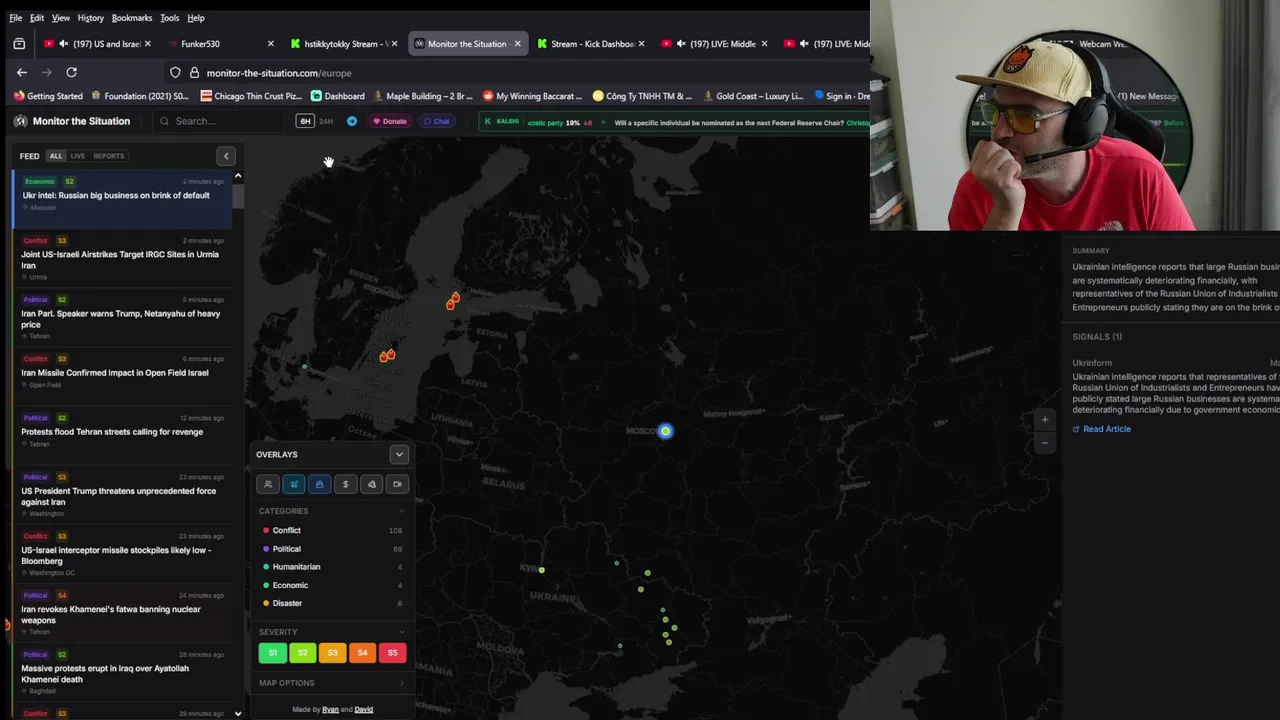Close the Funker530 browser tab

270,44
